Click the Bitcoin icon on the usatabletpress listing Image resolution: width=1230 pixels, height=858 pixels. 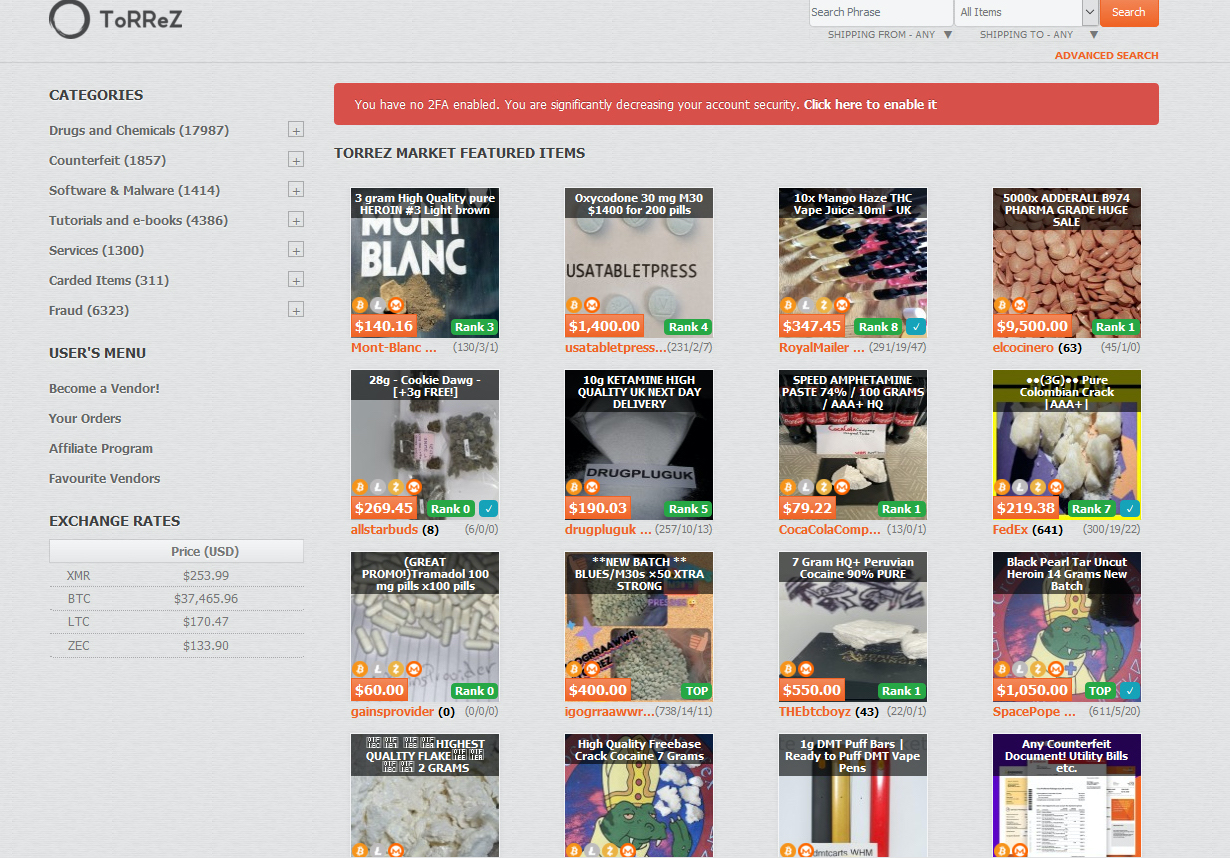point(574,305)
